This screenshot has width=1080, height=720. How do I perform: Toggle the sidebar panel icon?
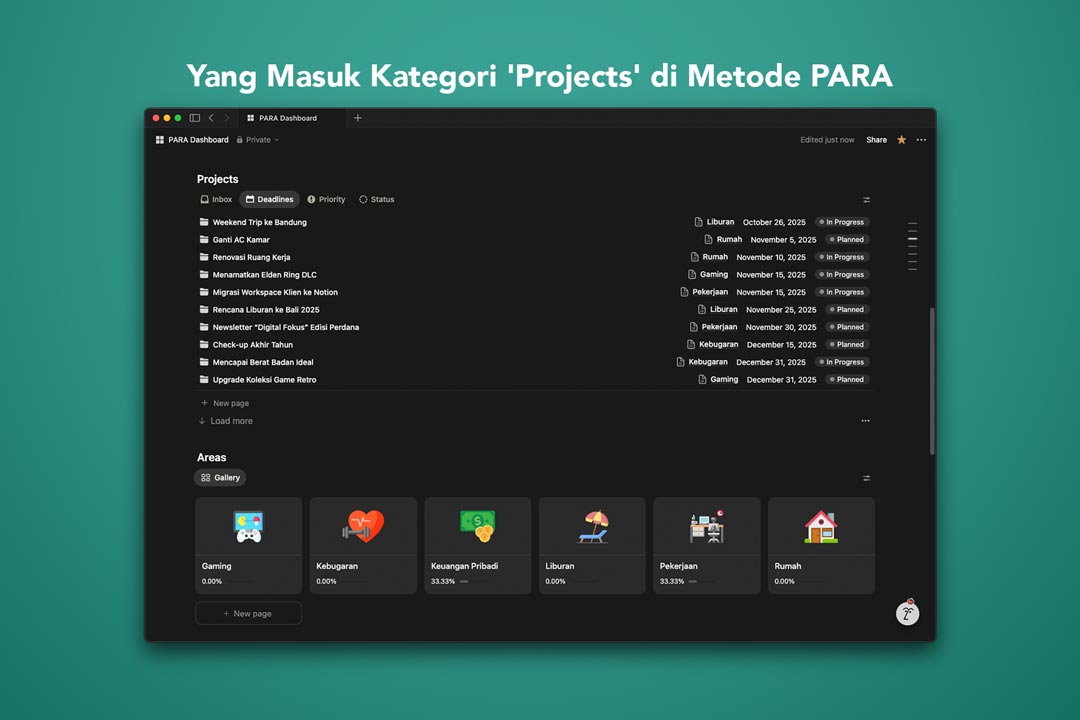pos(194,118)
